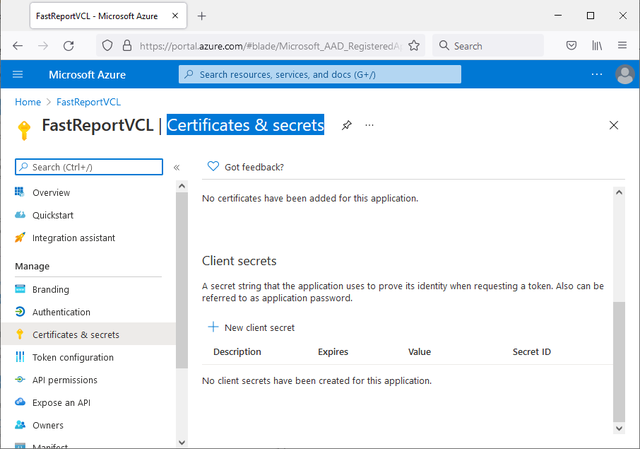Click the Client secrets heading
The height and width of the screenshot is (449, 640).
239,261
